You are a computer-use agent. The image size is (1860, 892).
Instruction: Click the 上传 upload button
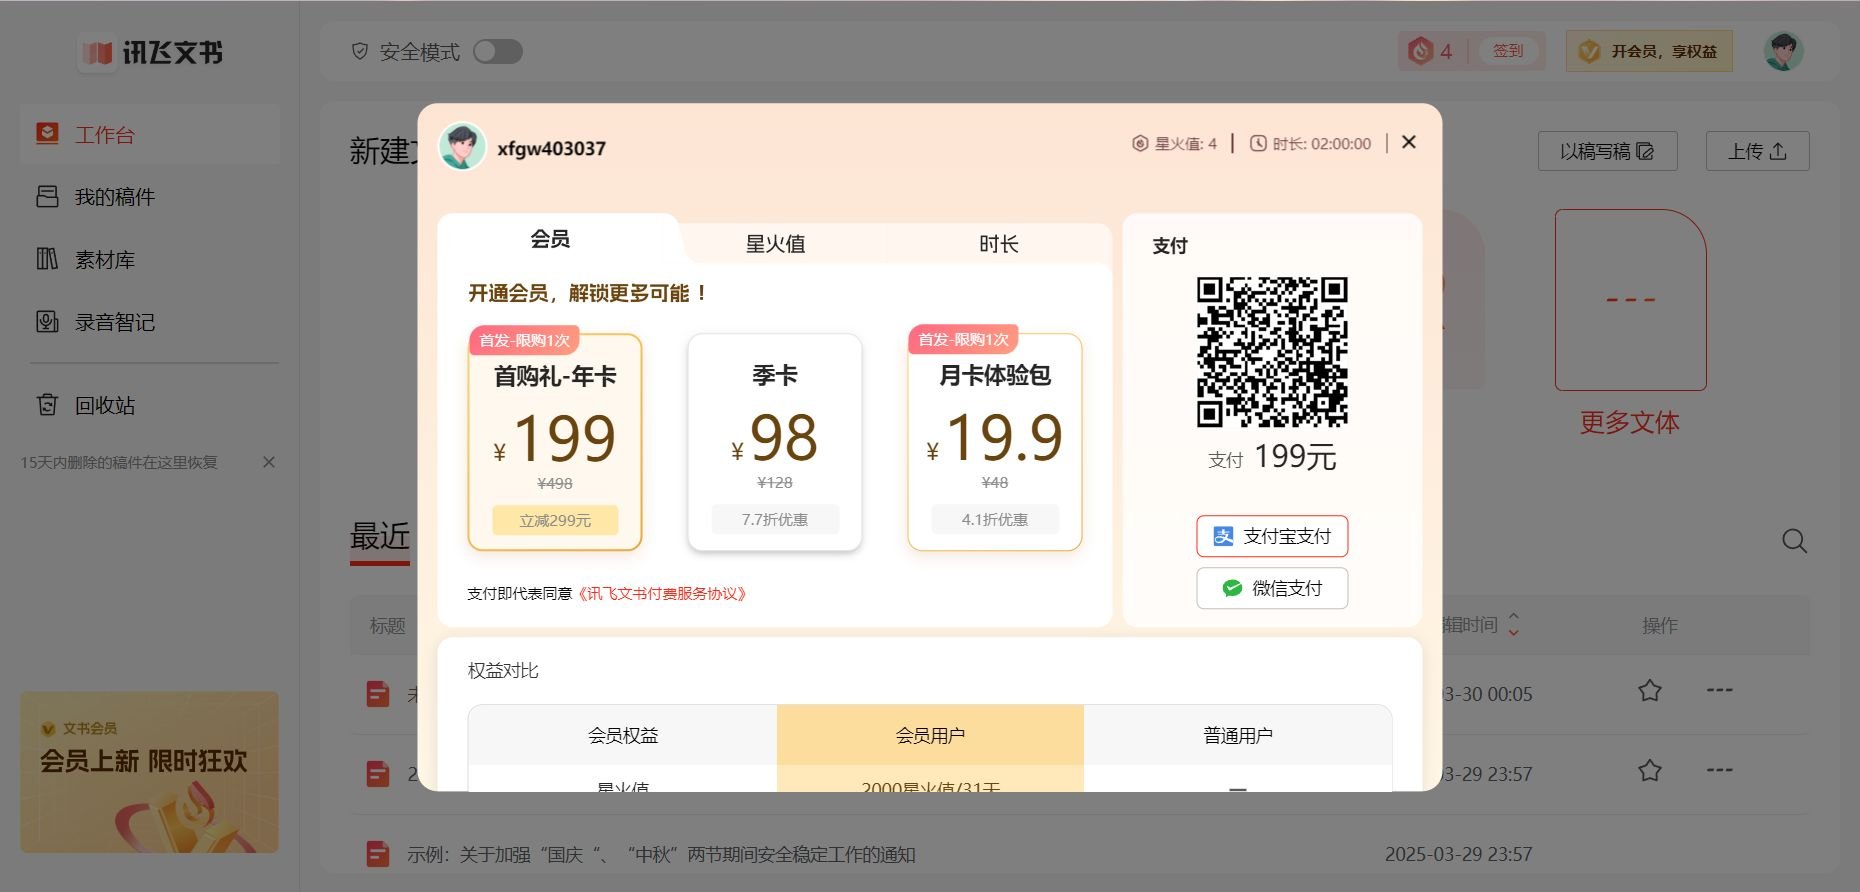coord(1757,151)
